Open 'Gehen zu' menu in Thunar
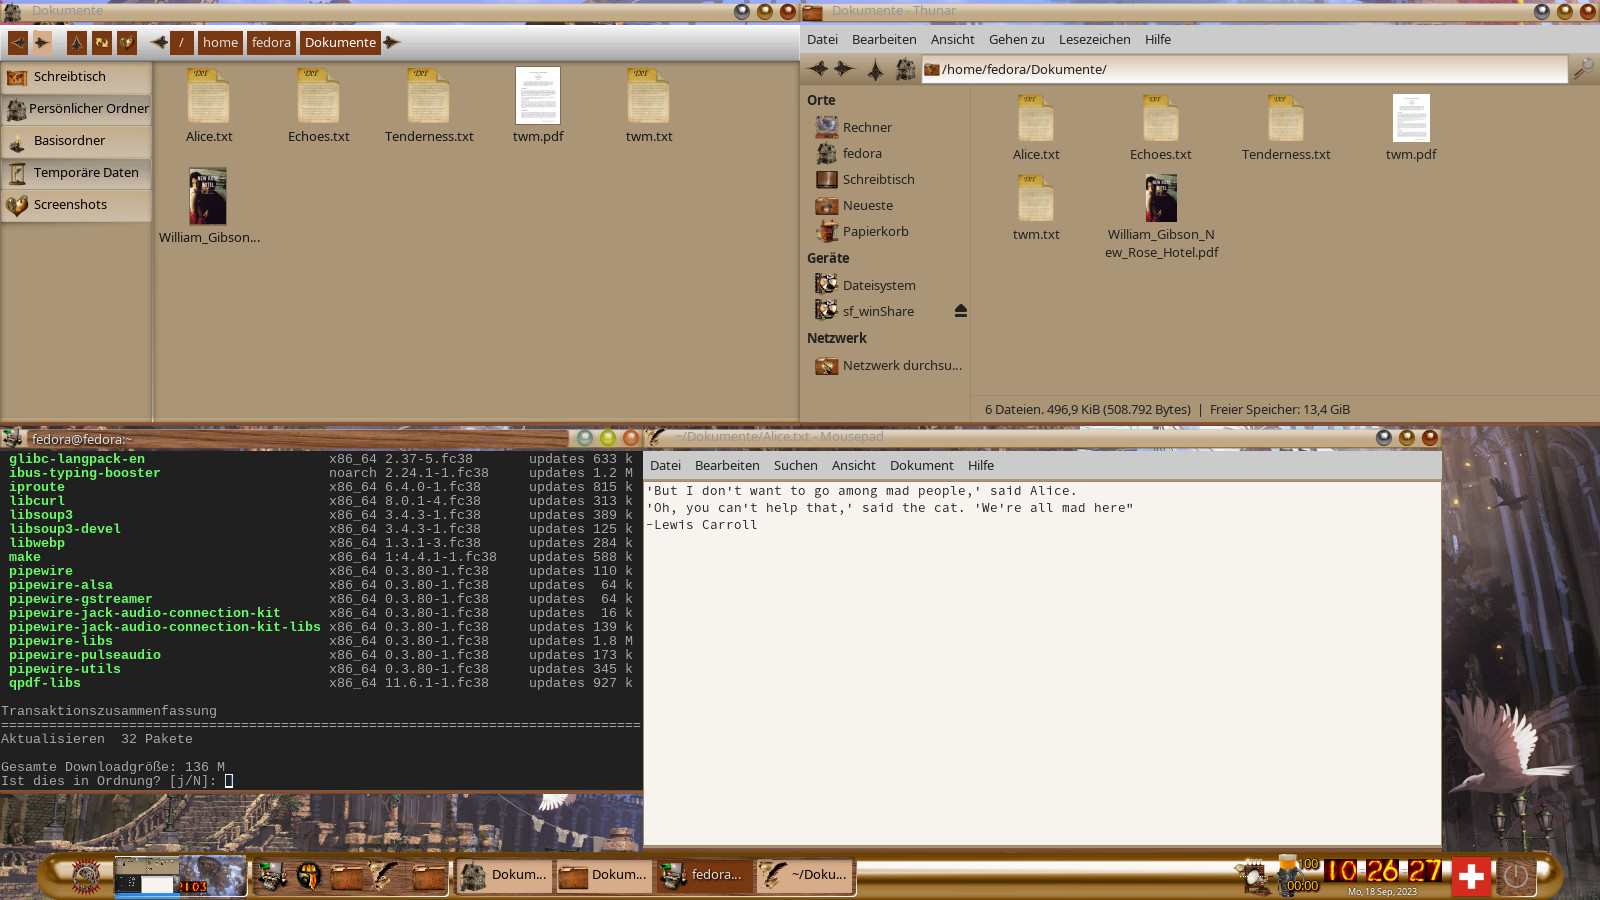Viewport: 1600px width, 900px height. point(1016,40)
